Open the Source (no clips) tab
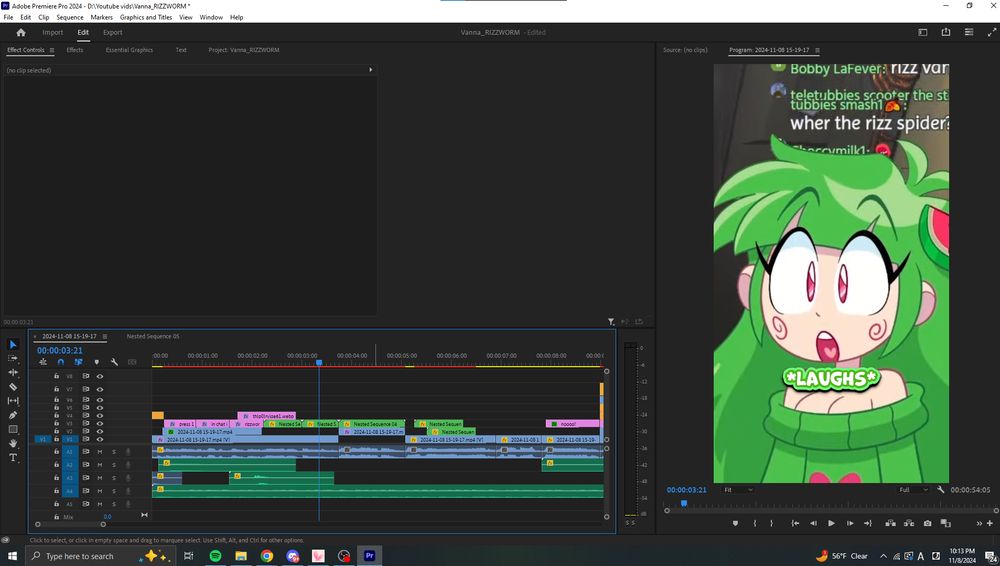Screen dimensions: 1000x566 pyautogui.click(x=685, y=50)
